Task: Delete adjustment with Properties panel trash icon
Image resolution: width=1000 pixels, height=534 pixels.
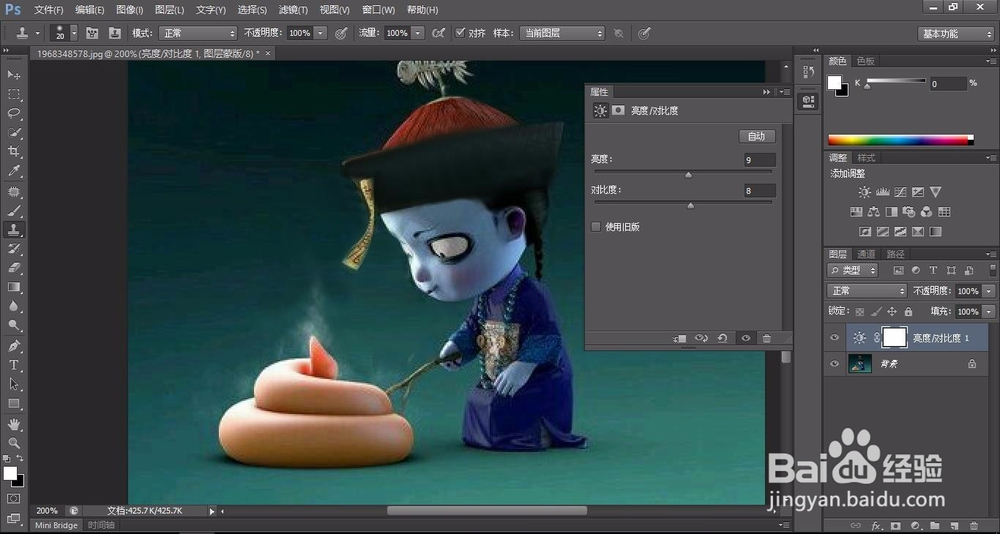Action: (x=767, y=339)
